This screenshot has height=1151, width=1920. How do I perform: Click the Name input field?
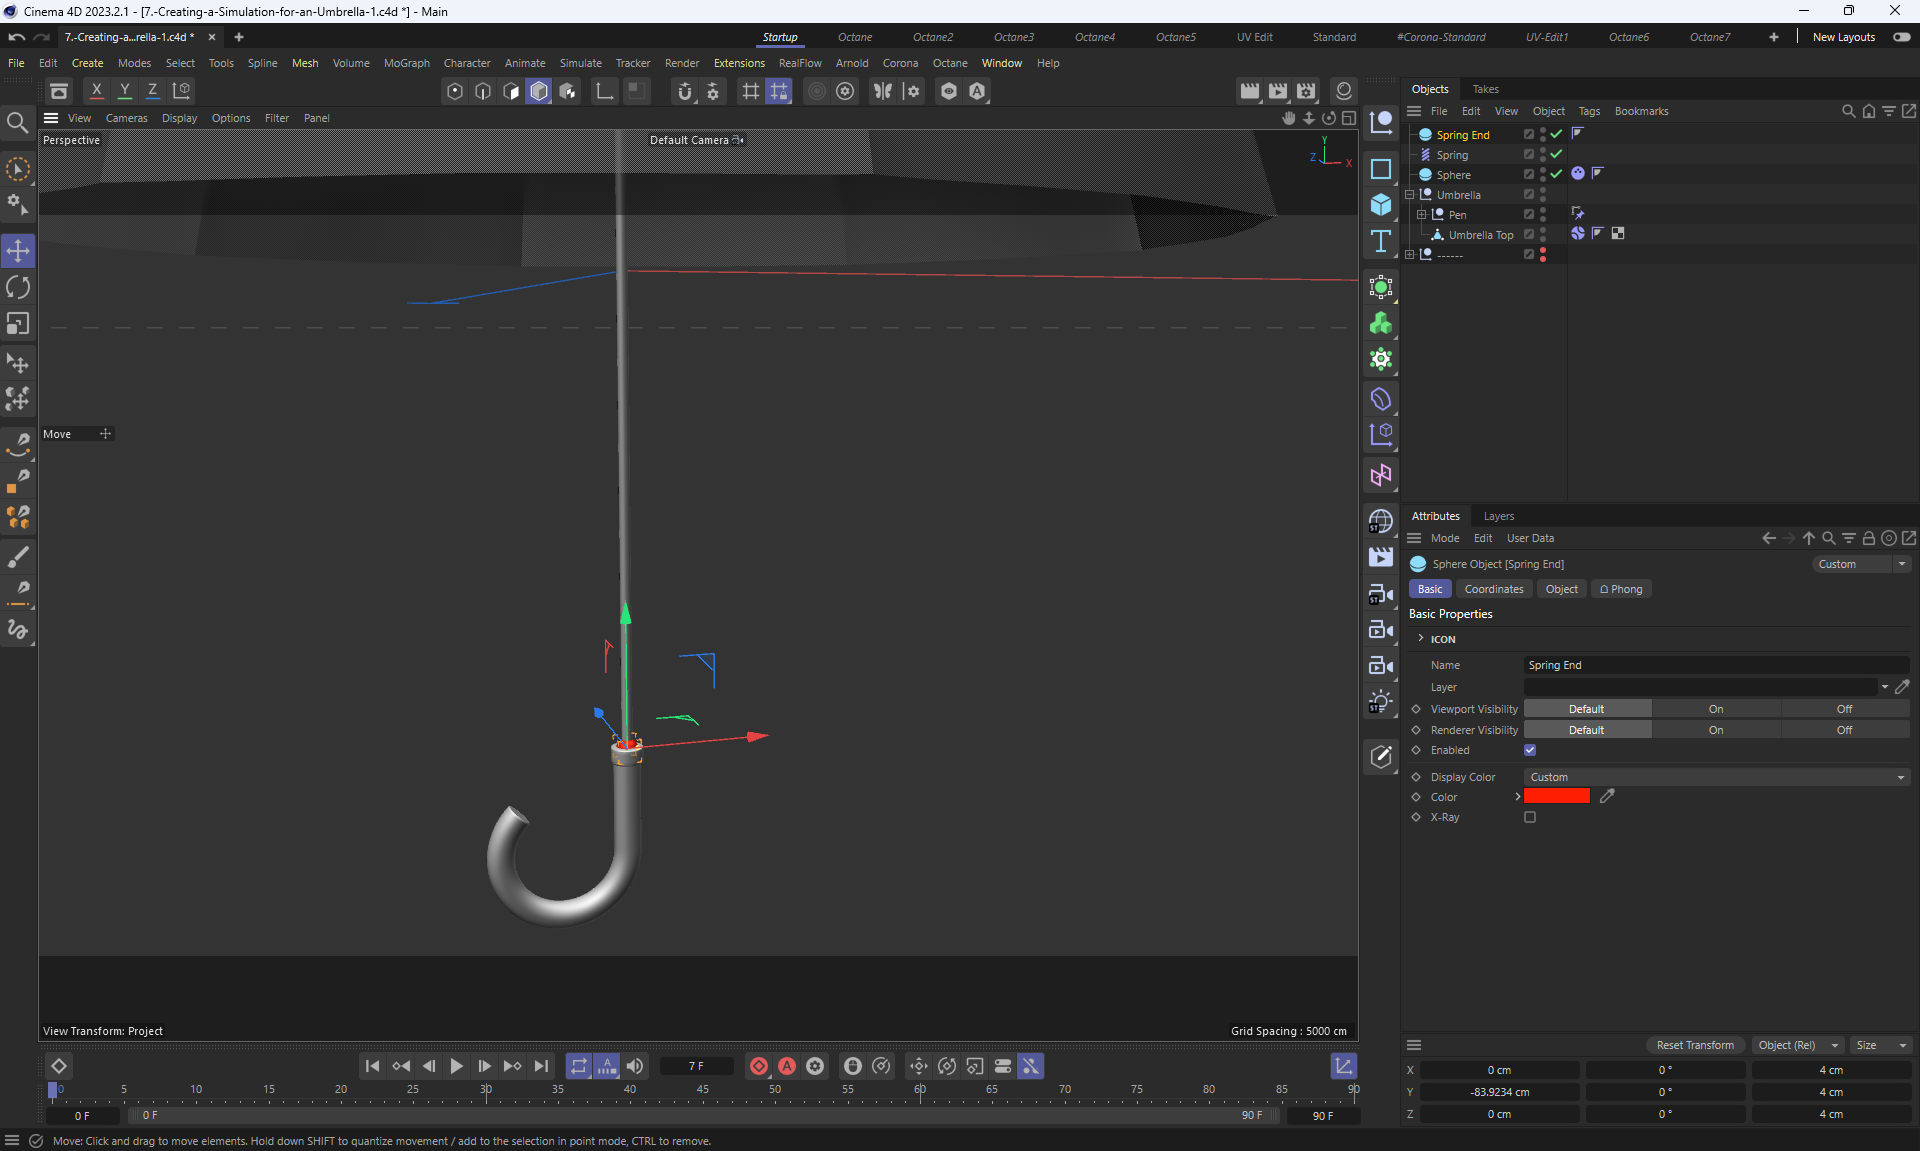click(1716, 665)
